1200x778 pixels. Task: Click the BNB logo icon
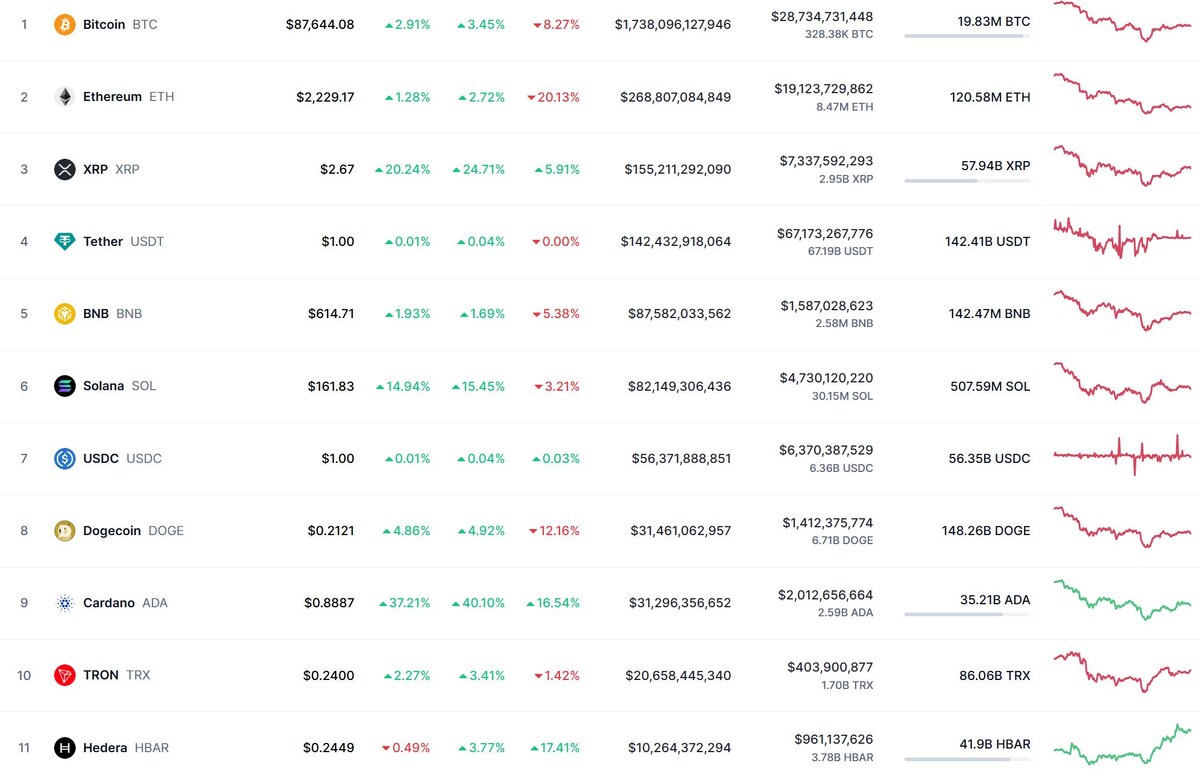click(x=65, y=313)
